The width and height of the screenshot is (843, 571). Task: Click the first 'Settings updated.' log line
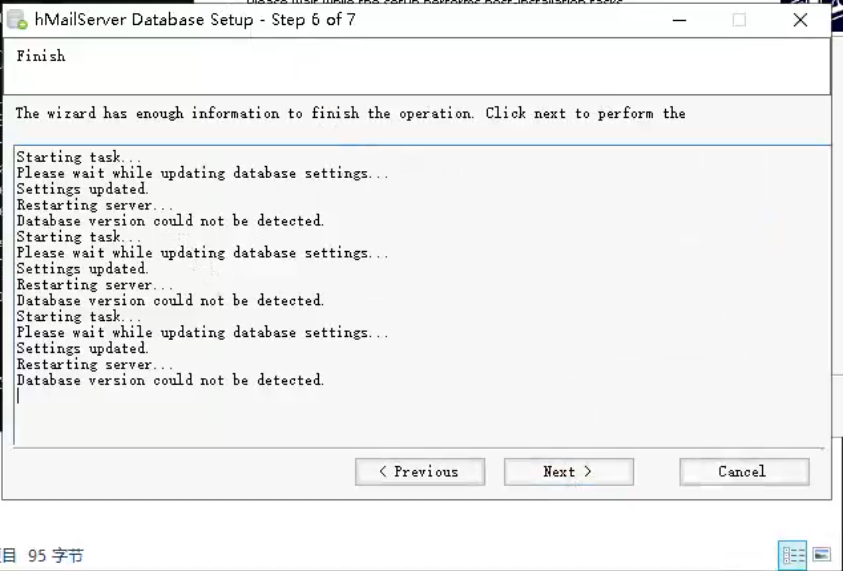[x=82, y=189]
